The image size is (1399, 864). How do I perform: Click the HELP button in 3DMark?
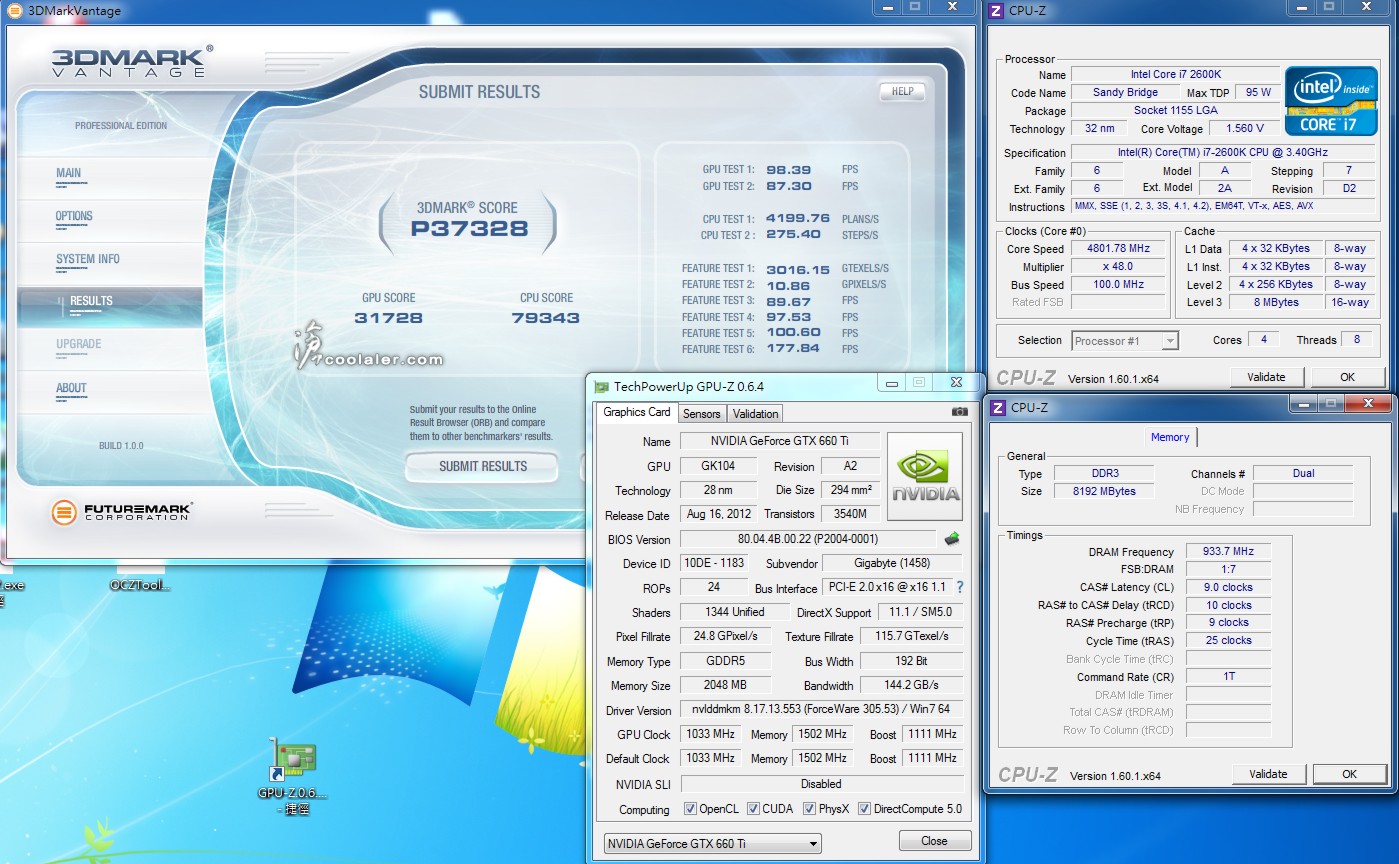tap(903, 91)
